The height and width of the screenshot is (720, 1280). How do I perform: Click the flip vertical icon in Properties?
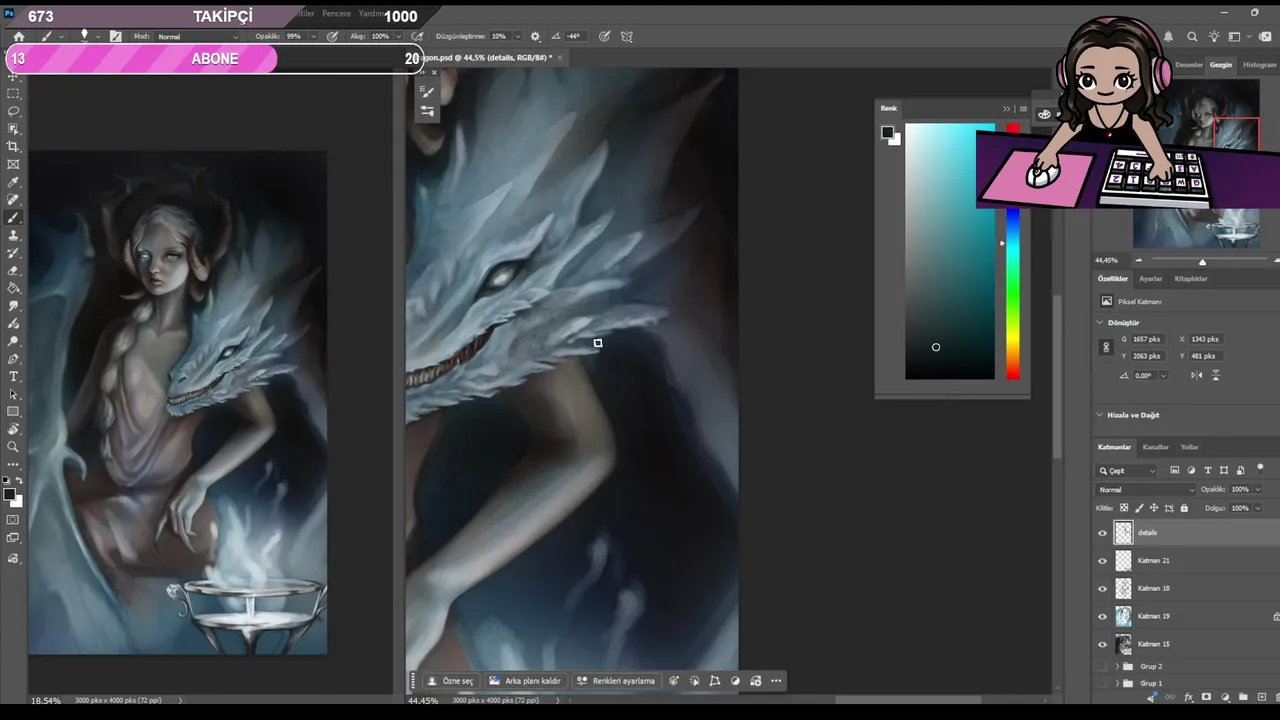click(1216, 375)
